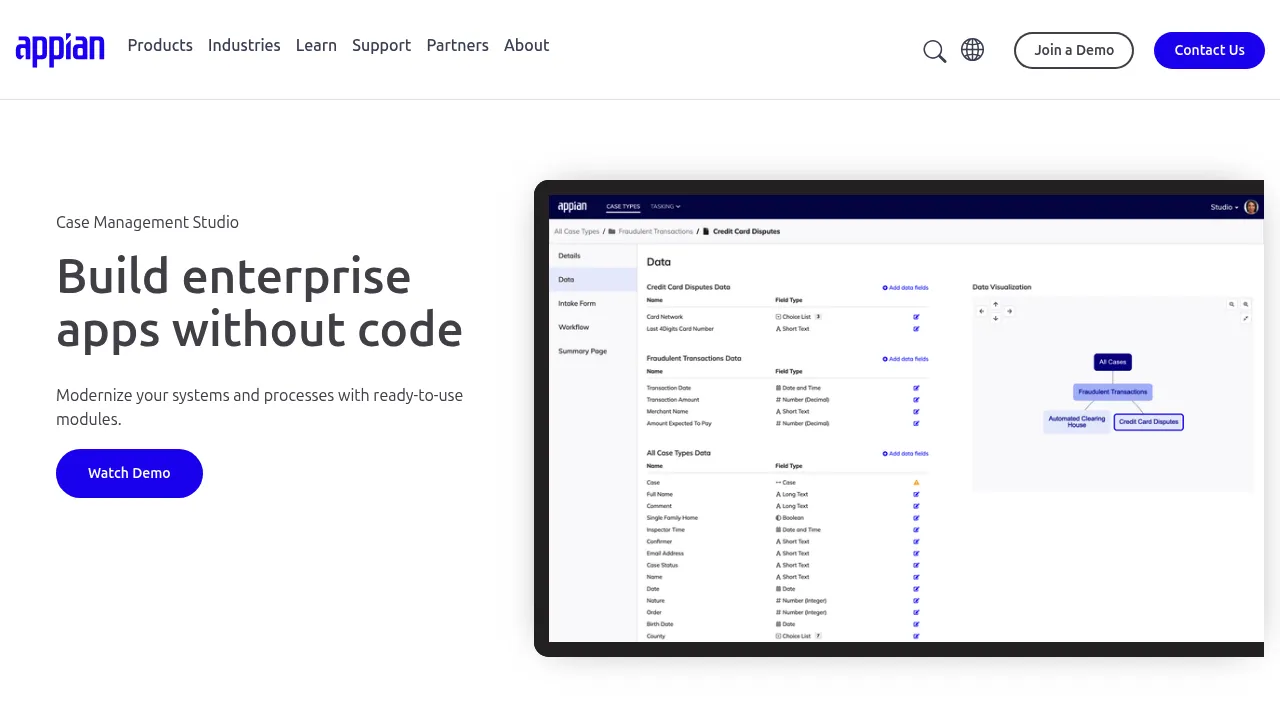
Task: Open the Partners menu
Action: coord(457,45)
